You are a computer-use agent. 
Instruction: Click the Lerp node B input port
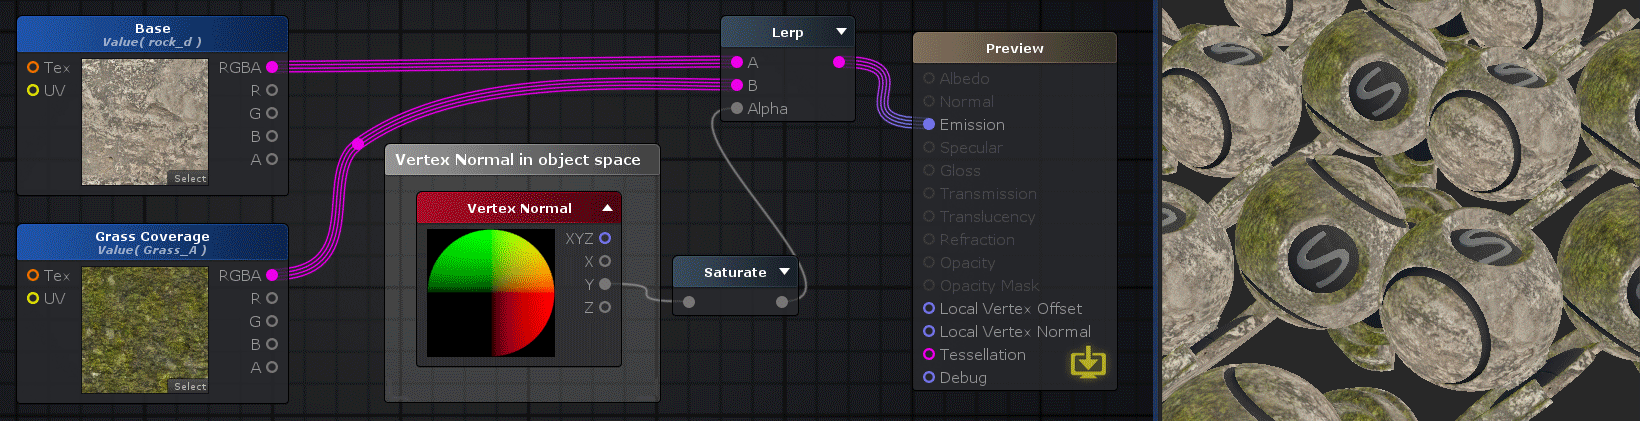point(737,85)
